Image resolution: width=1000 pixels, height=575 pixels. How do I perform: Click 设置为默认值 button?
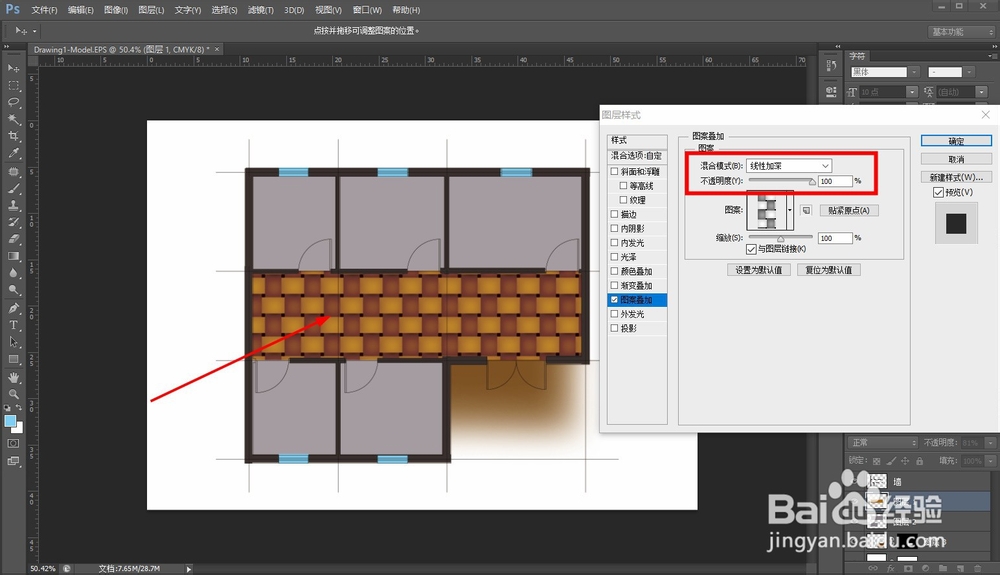tap(758, 270)
